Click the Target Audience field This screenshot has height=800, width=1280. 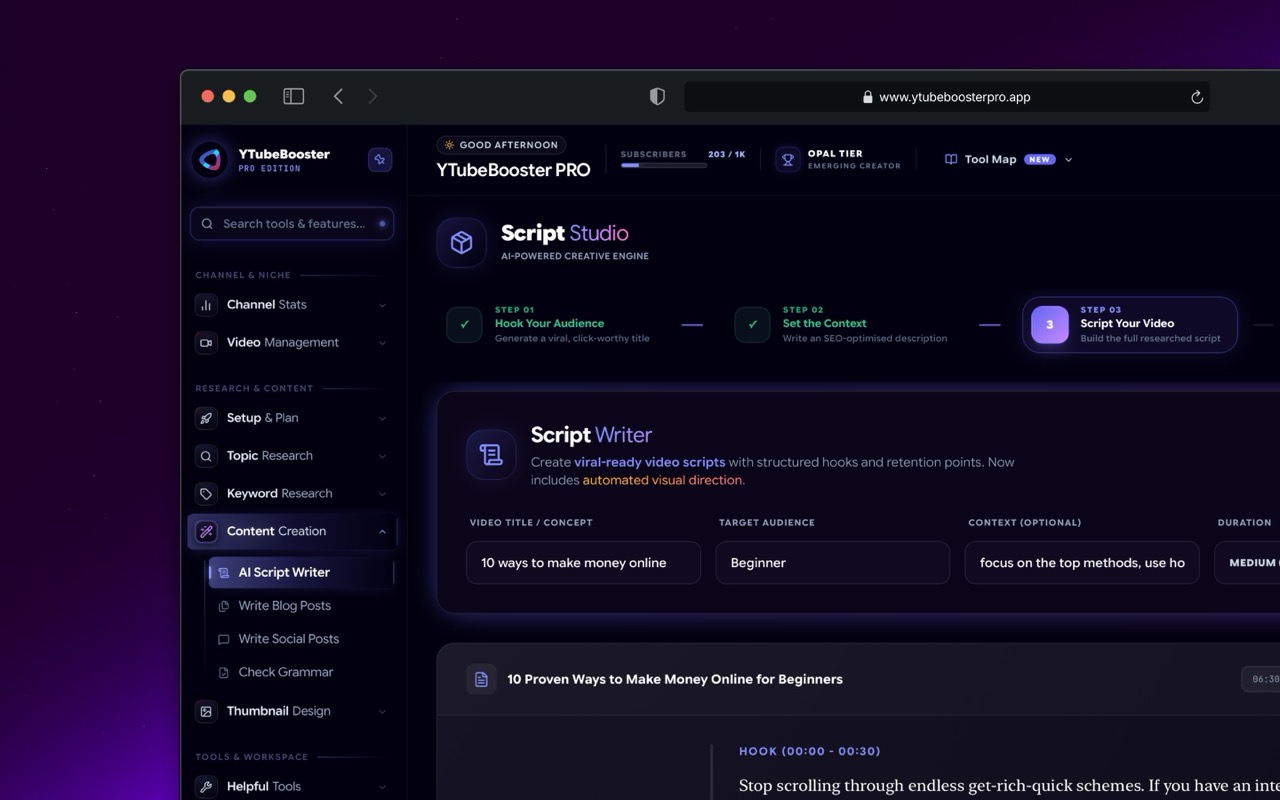point(833,563)
